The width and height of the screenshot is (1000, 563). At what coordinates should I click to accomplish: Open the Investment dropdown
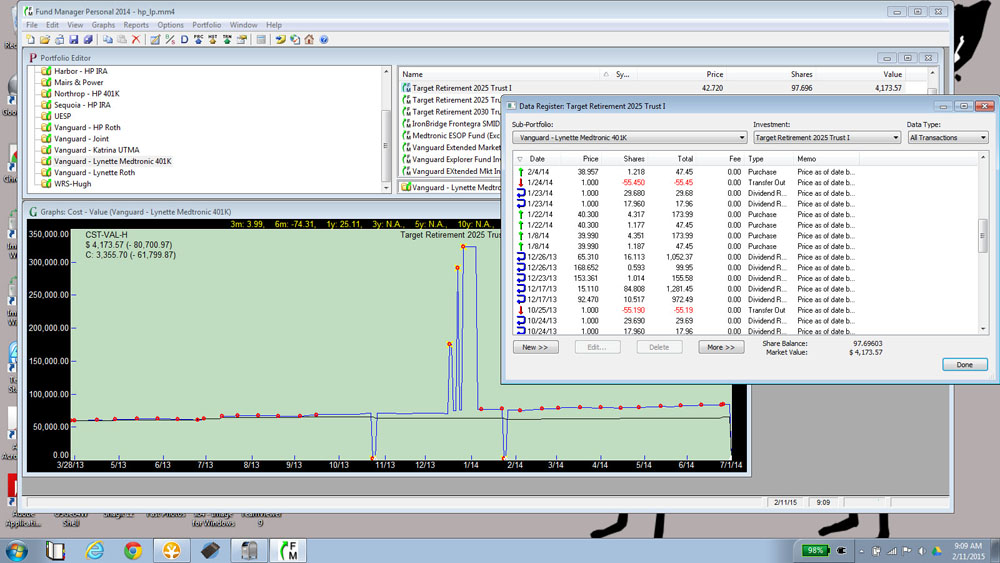click(x=827, y=137)
